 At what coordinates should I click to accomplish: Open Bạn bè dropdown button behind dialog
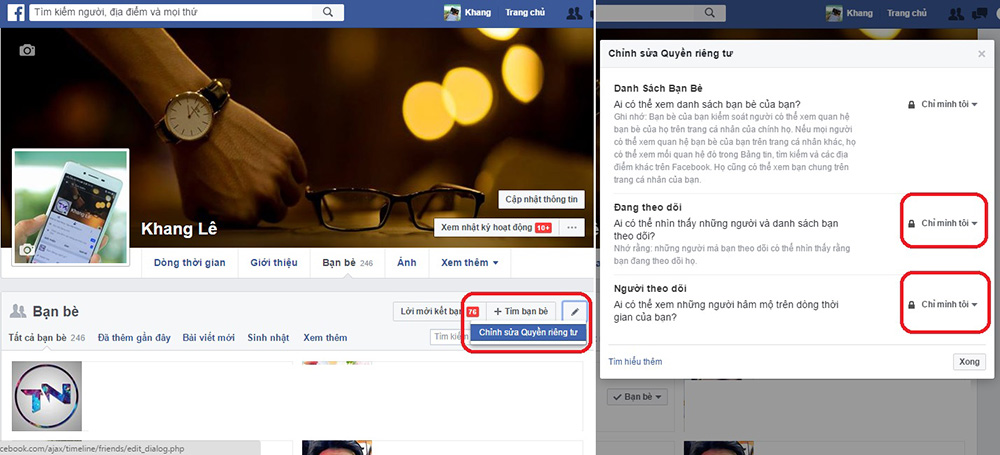[x=636, y=397]
